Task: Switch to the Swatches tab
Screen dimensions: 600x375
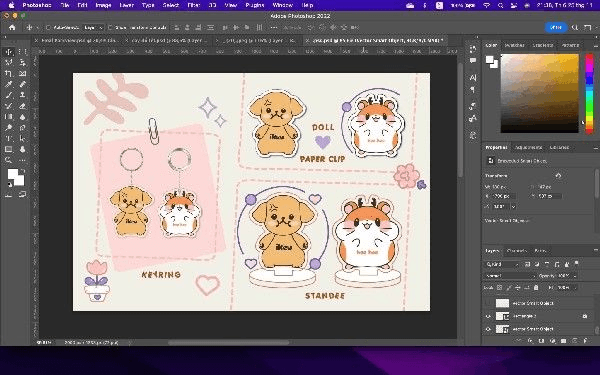Action: (515, 45)
